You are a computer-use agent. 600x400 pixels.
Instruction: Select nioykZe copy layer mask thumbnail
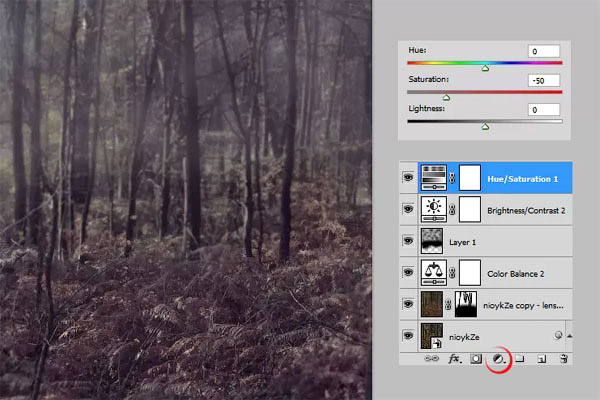click(x=466, y=304)
